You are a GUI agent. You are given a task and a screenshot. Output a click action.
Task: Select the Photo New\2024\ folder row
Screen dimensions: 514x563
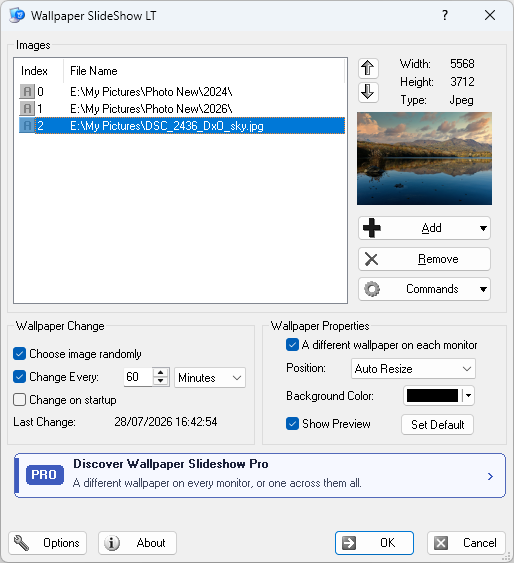[182, 92]
